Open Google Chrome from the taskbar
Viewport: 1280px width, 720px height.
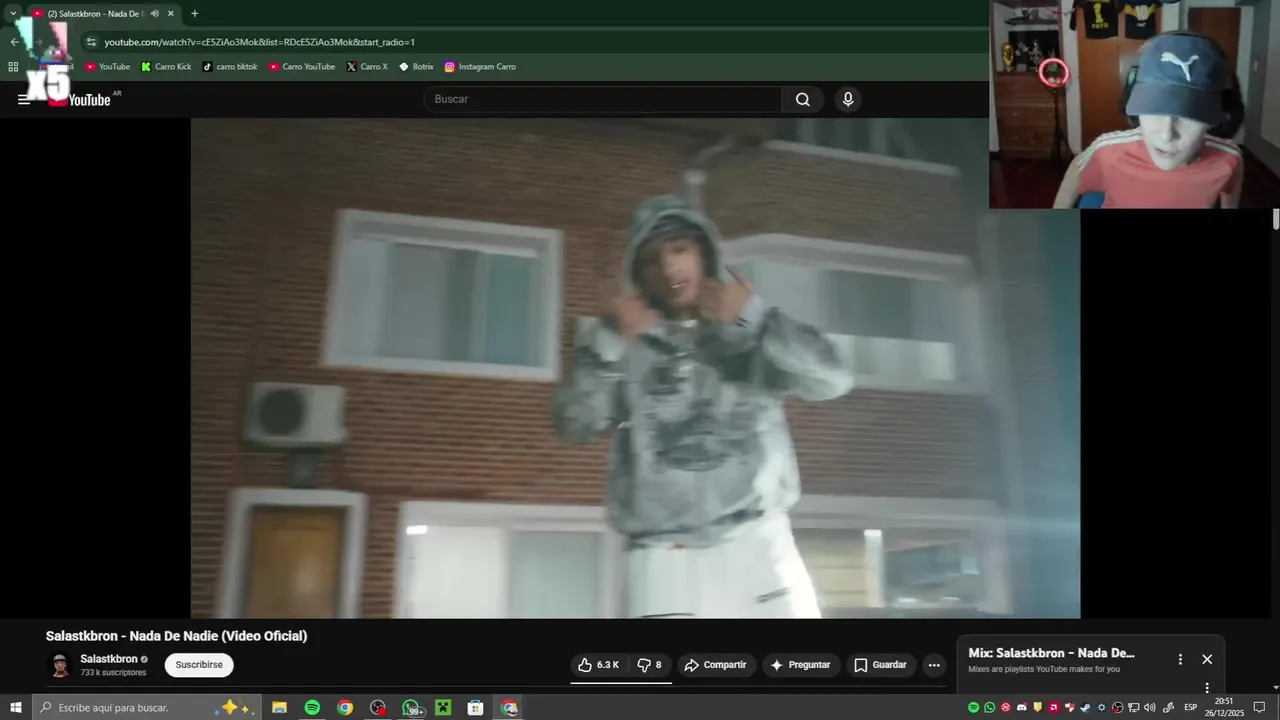point(345,708)
